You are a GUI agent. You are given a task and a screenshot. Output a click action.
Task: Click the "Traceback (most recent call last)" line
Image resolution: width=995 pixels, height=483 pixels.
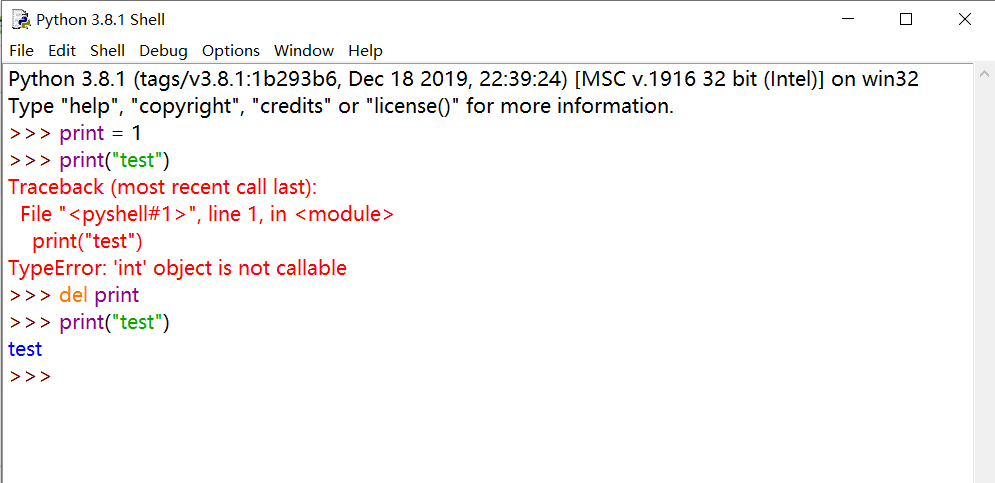(x=162, y=187)
